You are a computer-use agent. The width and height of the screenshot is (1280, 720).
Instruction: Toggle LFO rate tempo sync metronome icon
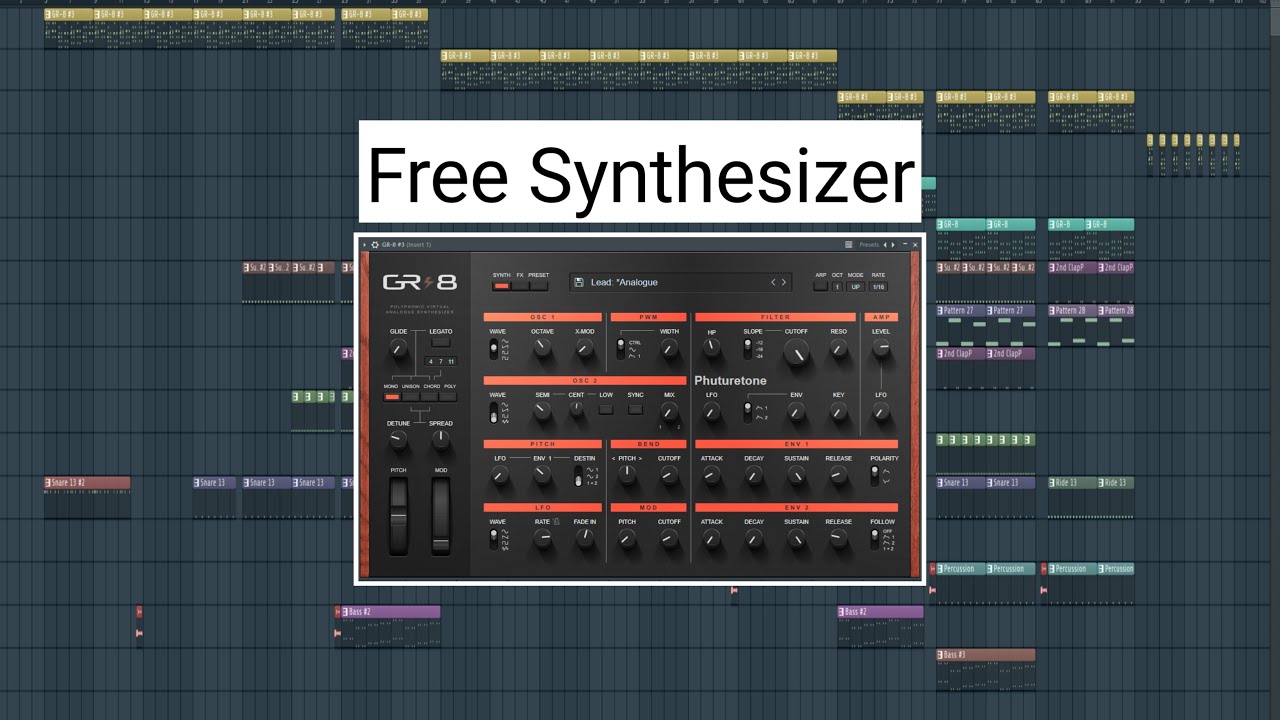pyautogui.click(x=556, y=521)
